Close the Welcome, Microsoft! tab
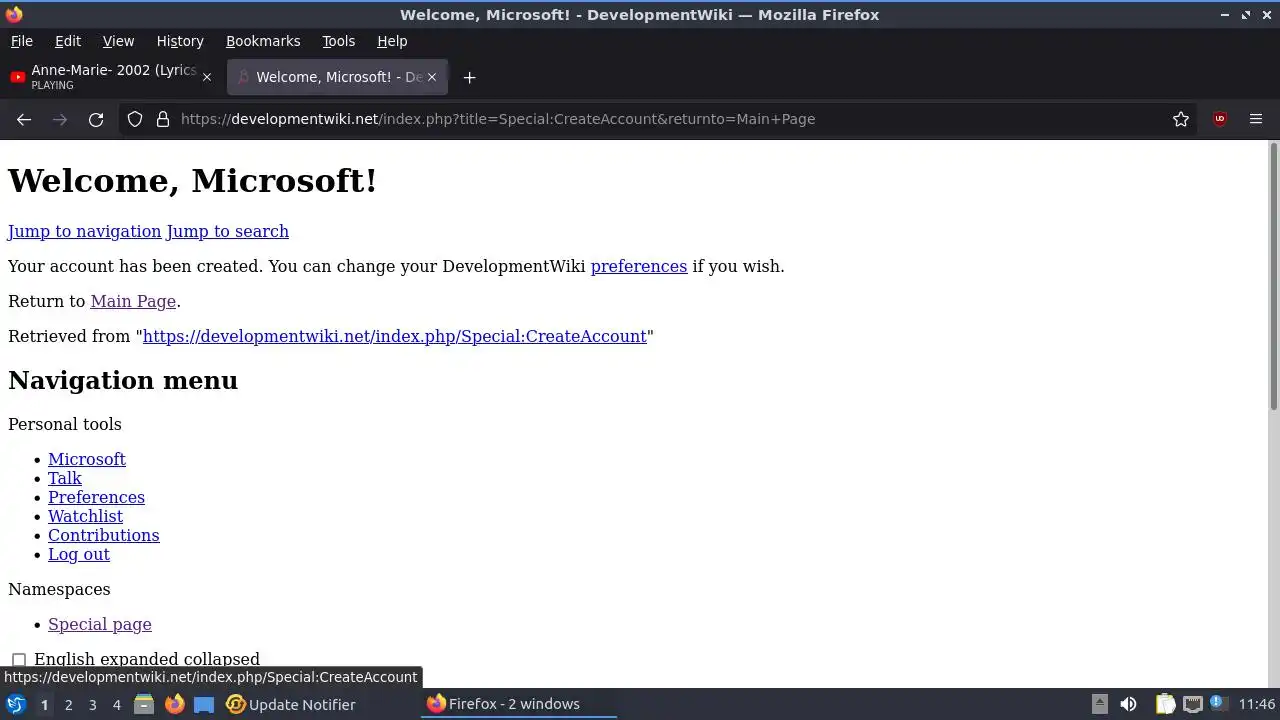This screenshot has width=1280, height=720. pyautogui.click(x=433, y=77)
